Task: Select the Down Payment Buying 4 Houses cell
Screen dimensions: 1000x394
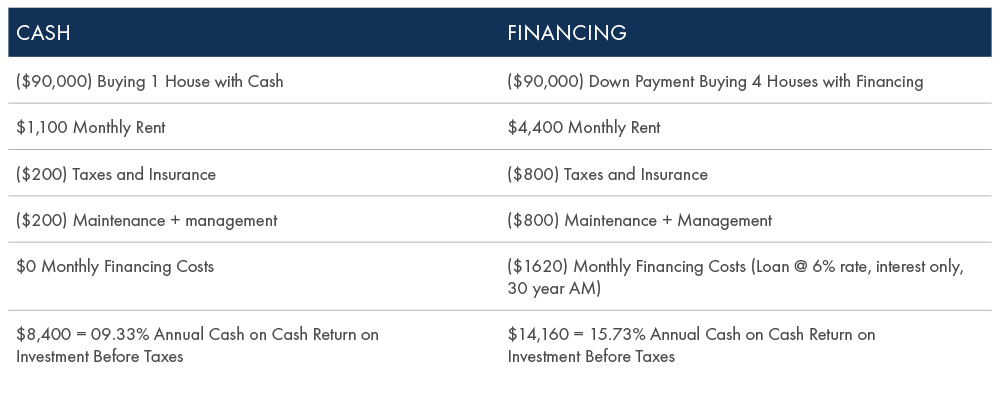Action: [746, 80]
